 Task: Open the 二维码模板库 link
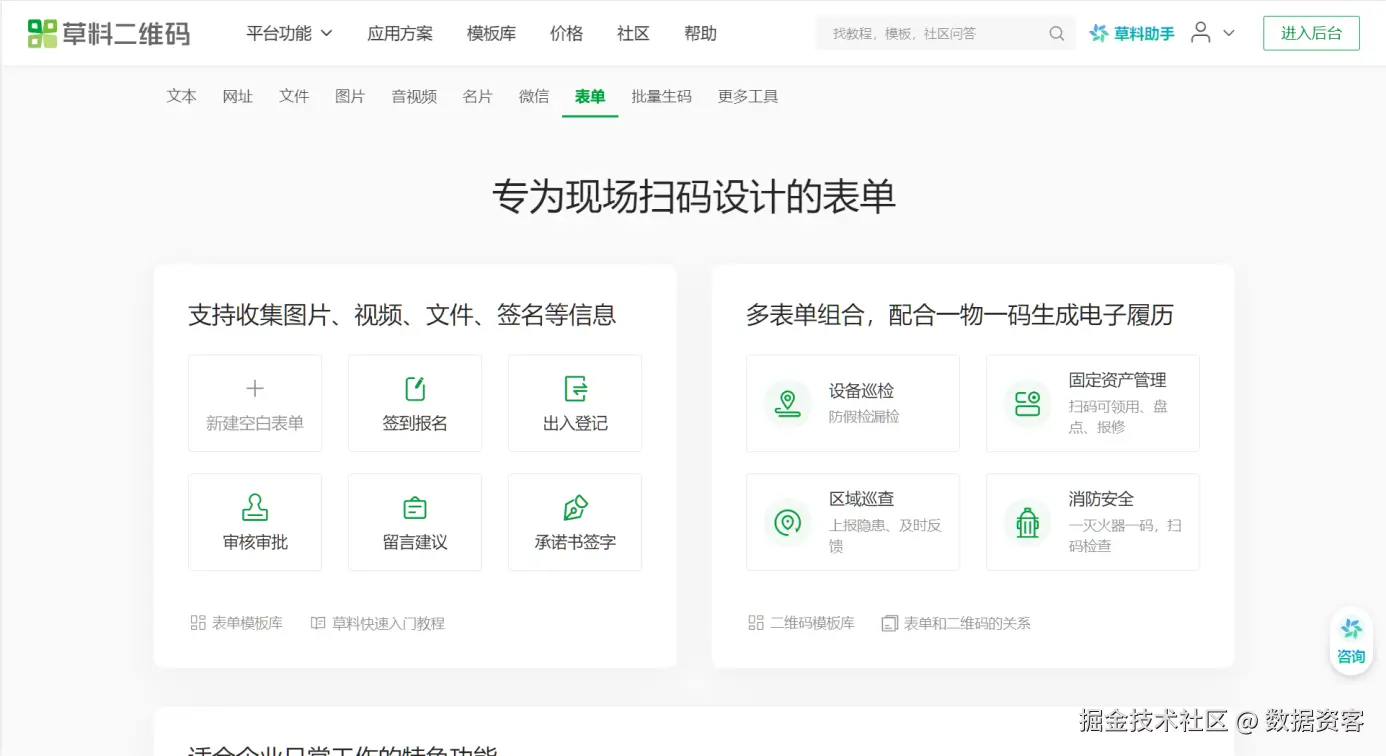click(812, 623)
